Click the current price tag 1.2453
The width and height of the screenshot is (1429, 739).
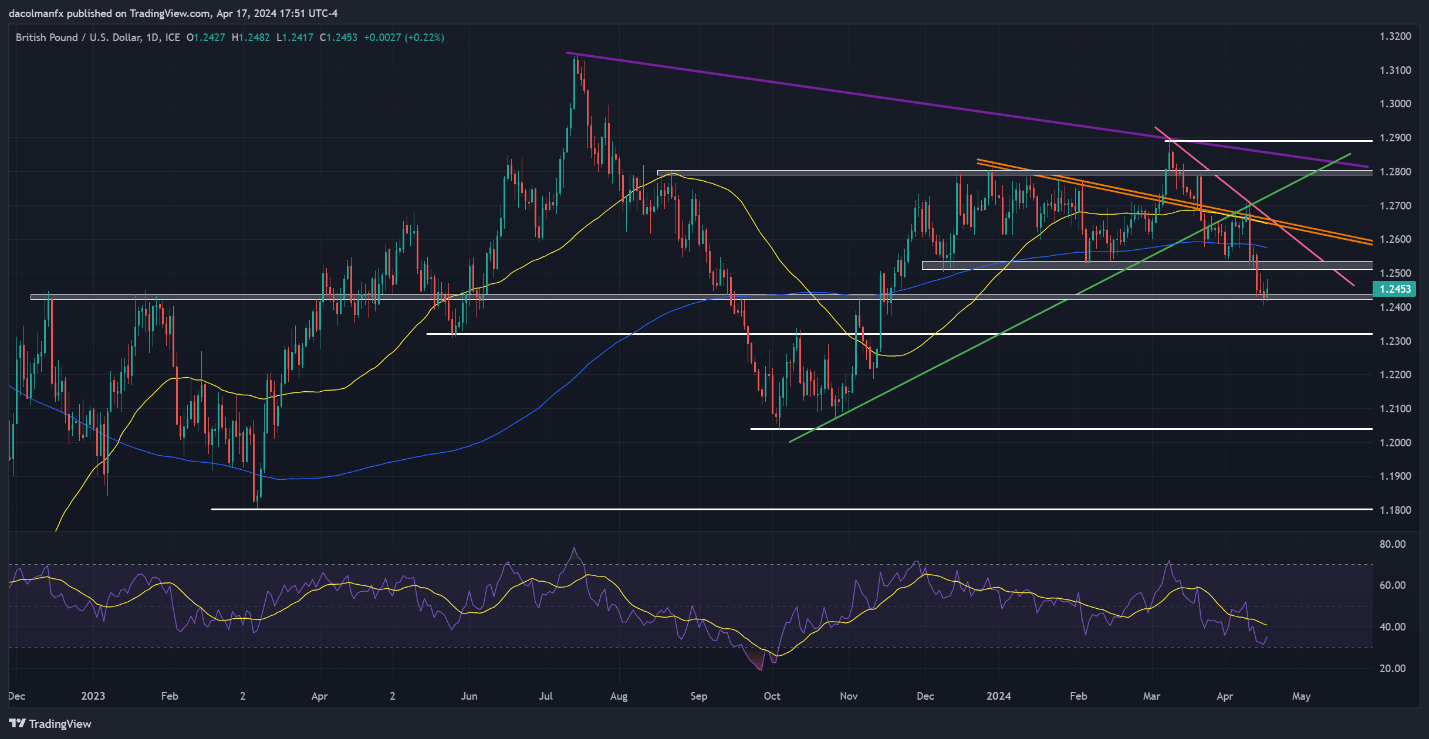[1396, 289]
